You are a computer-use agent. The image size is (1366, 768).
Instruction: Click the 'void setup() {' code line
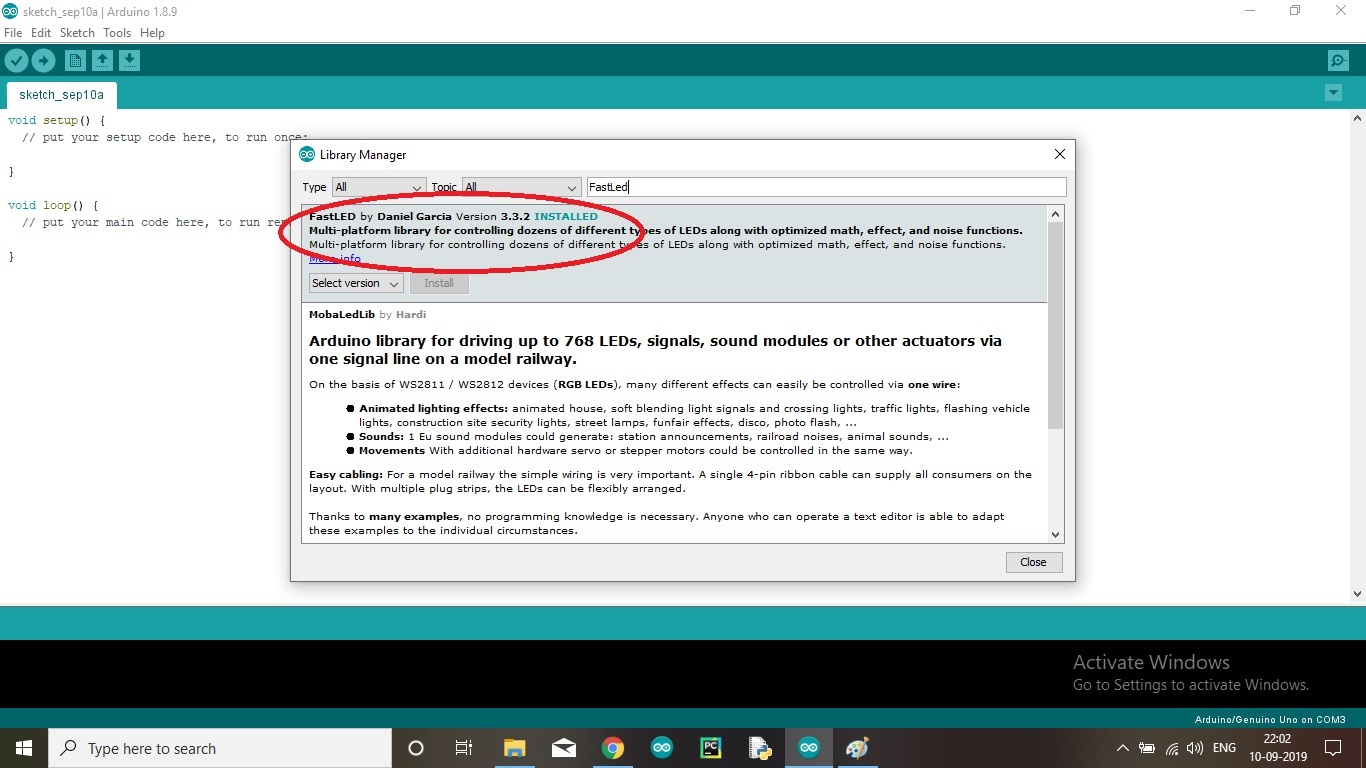pyautogui.click(x=56, y=121)
